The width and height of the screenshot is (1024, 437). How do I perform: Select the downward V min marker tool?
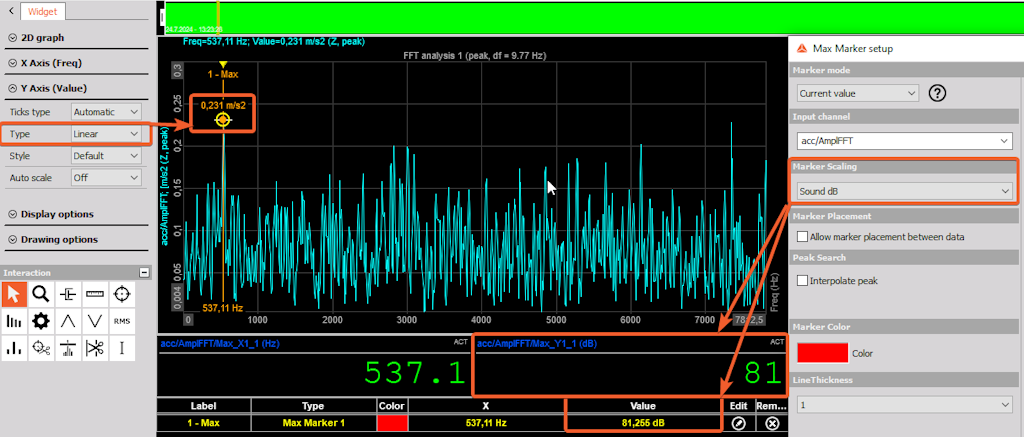(95, 321)
